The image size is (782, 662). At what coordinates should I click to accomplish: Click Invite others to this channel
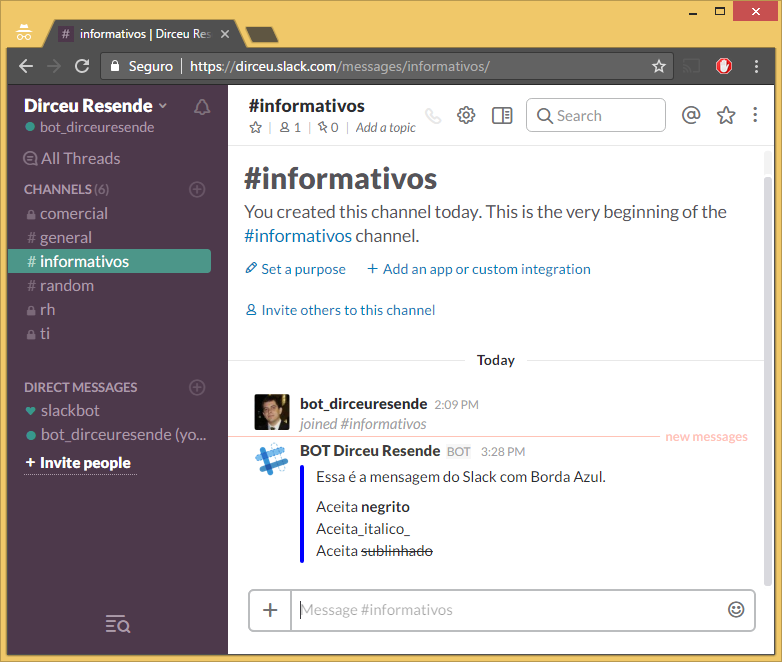(x=347, y=310)
